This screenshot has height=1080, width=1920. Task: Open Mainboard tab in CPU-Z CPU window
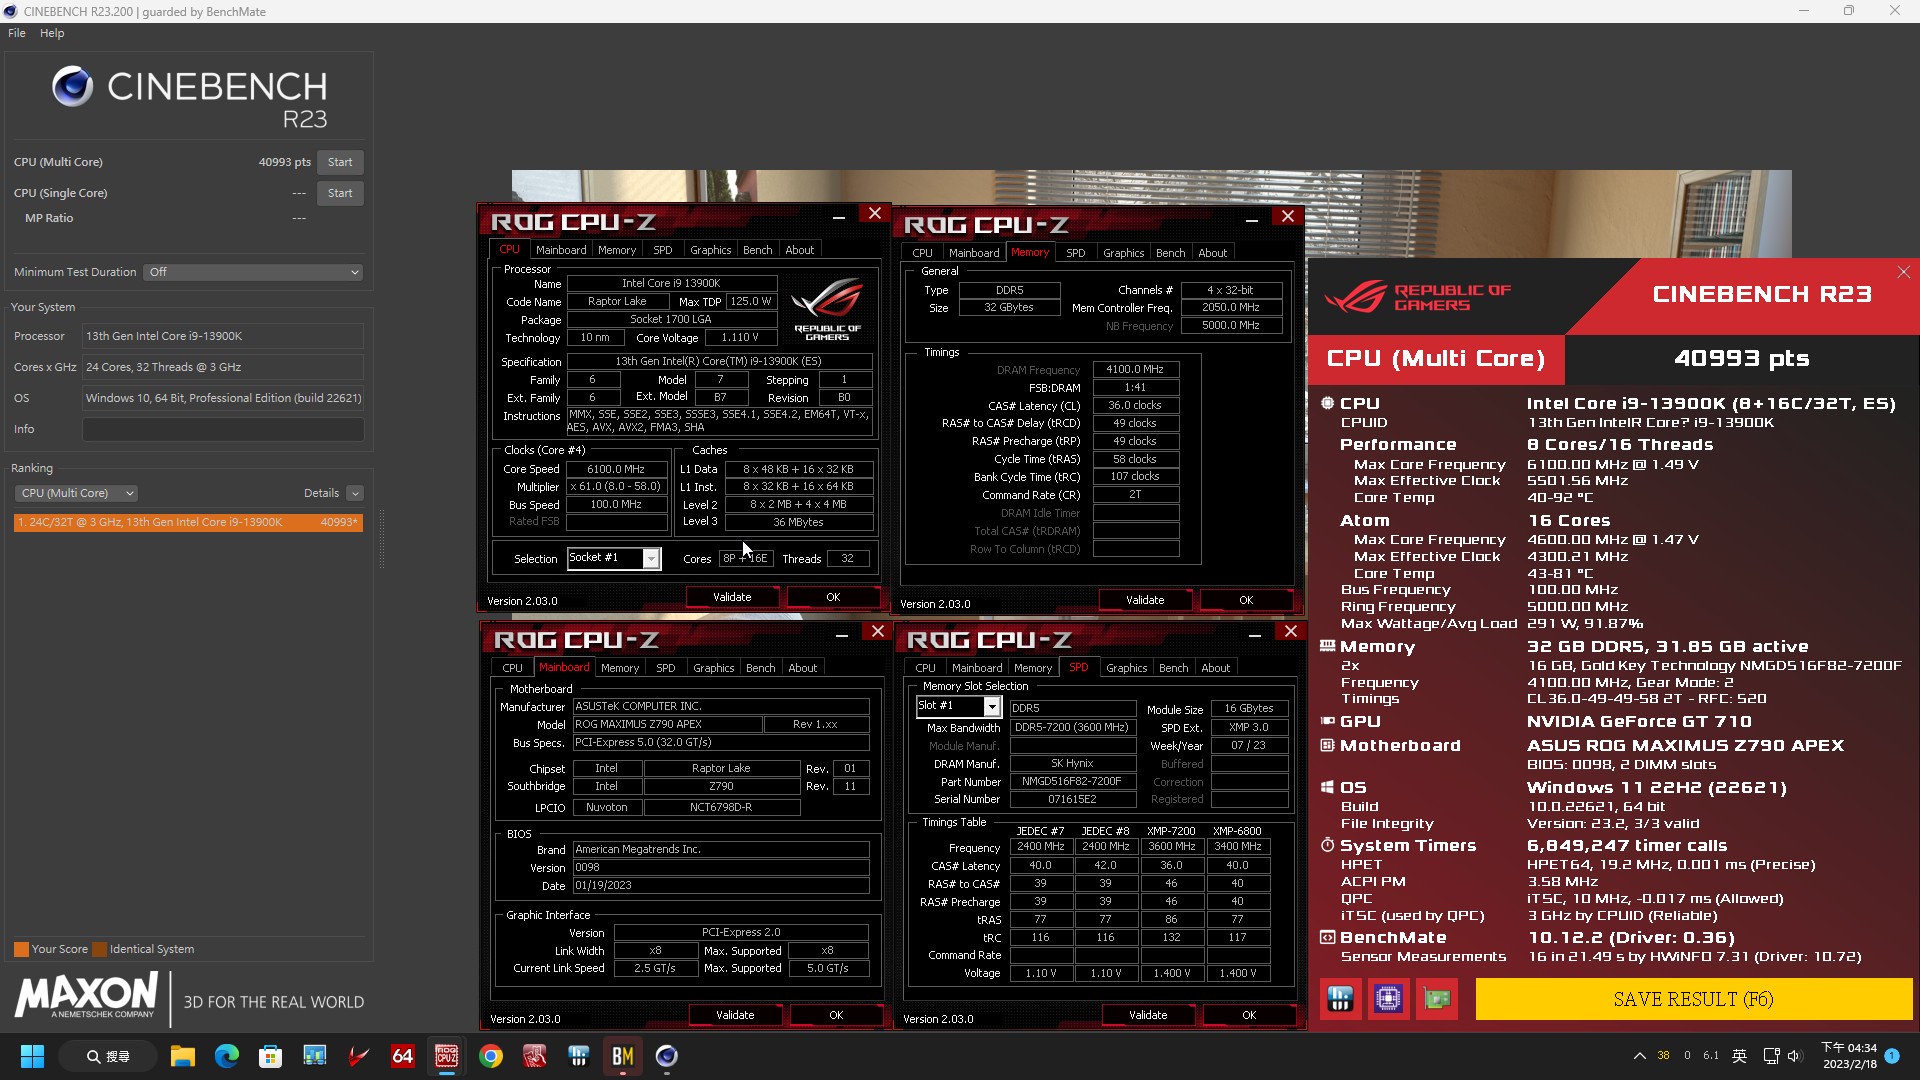pos(561,250)
